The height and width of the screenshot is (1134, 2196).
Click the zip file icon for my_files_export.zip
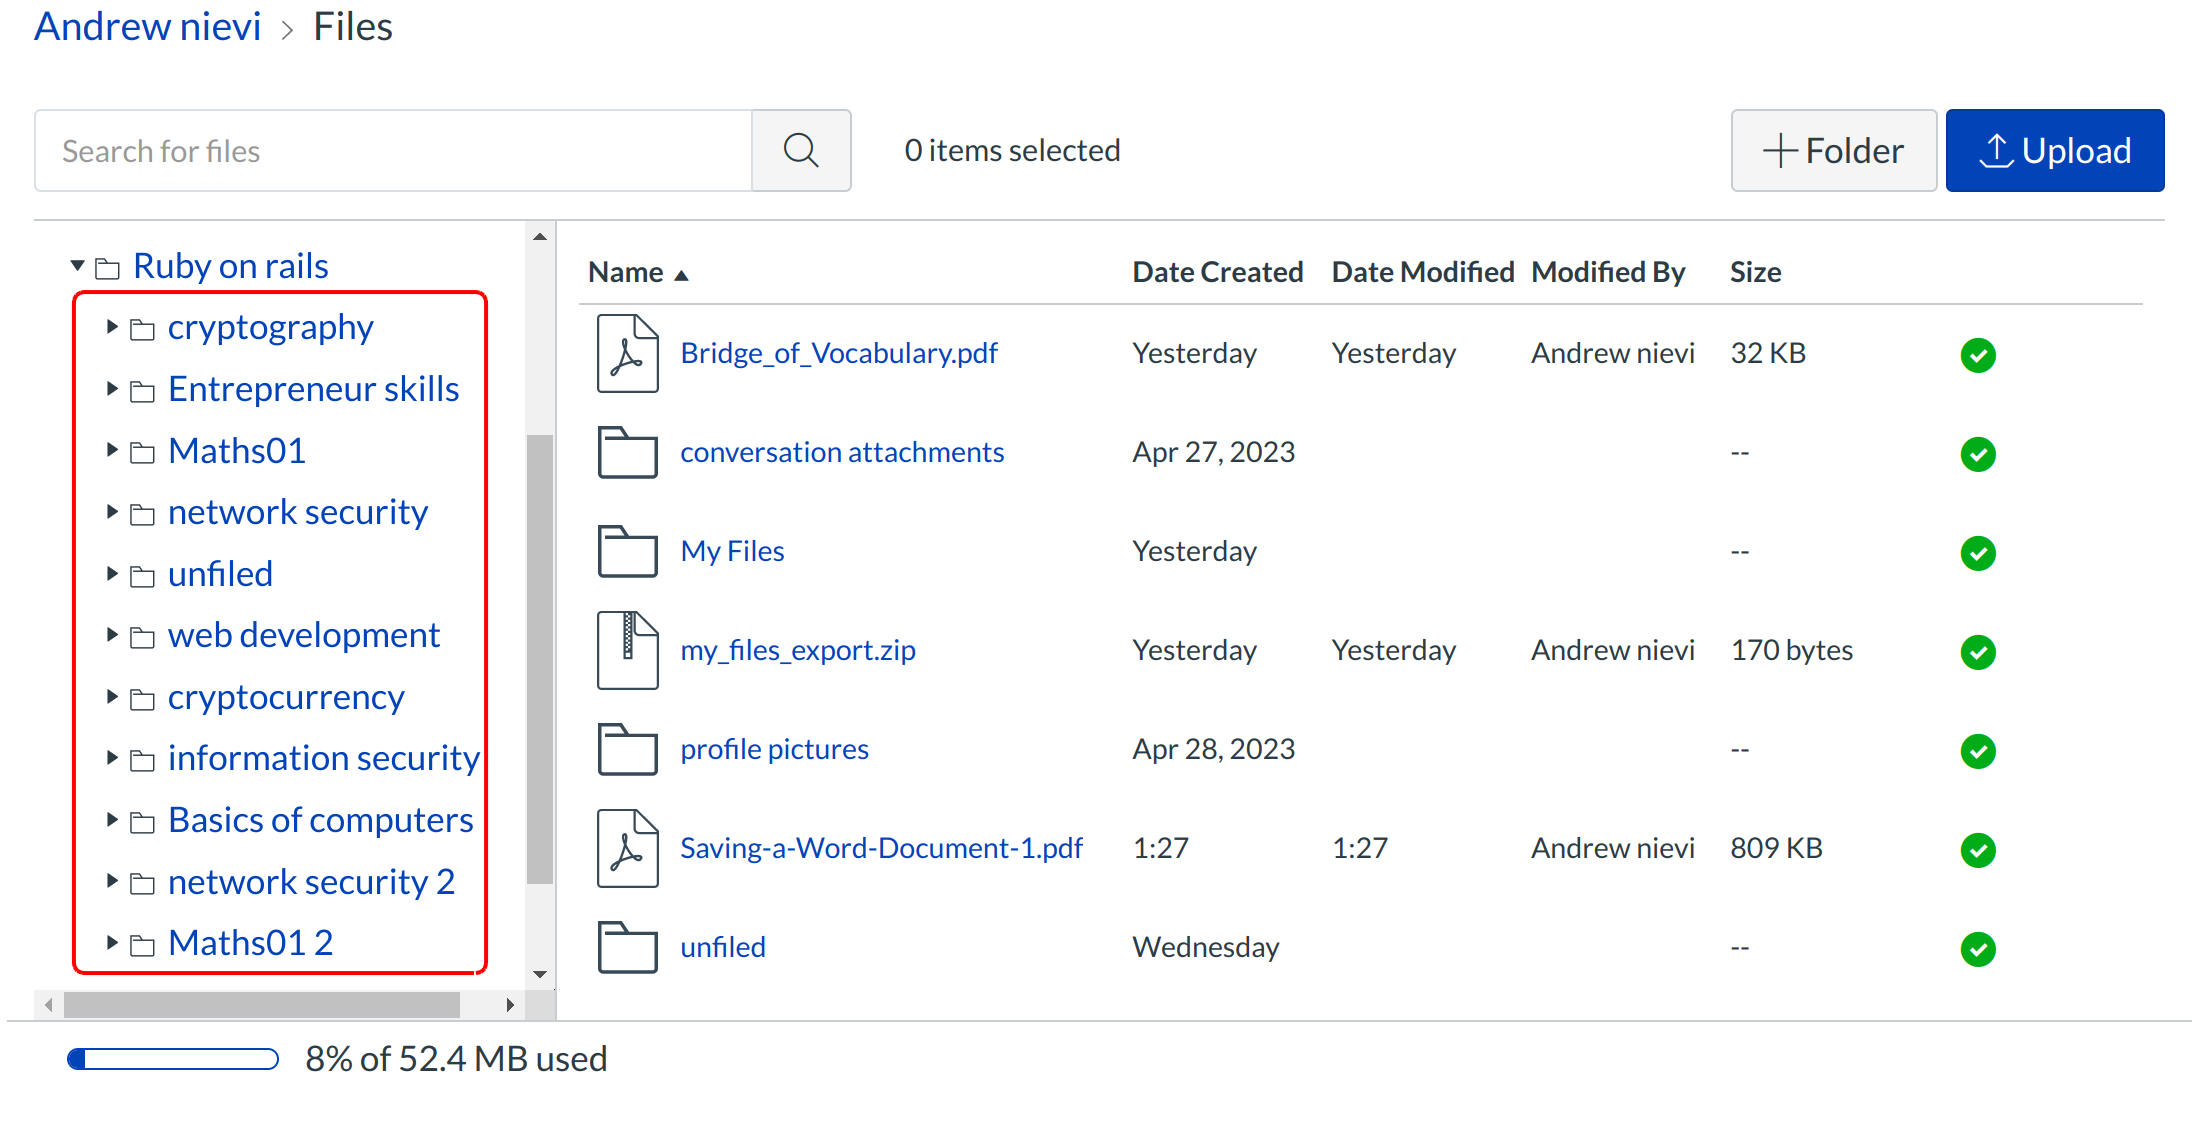(x=627, y=651)
